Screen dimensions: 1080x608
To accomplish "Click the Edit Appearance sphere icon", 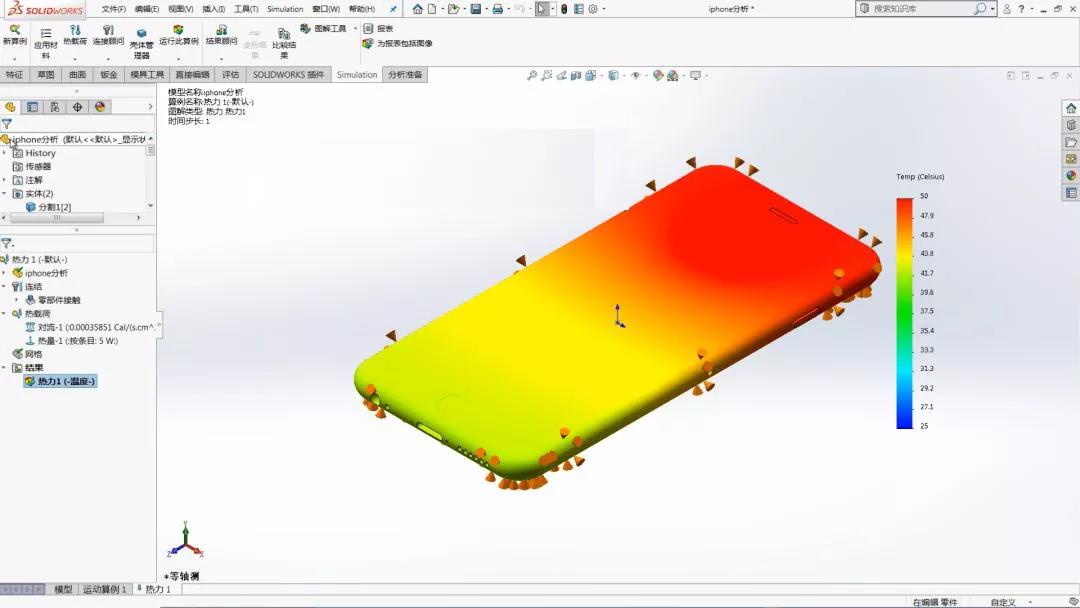I will click(658, 75).
